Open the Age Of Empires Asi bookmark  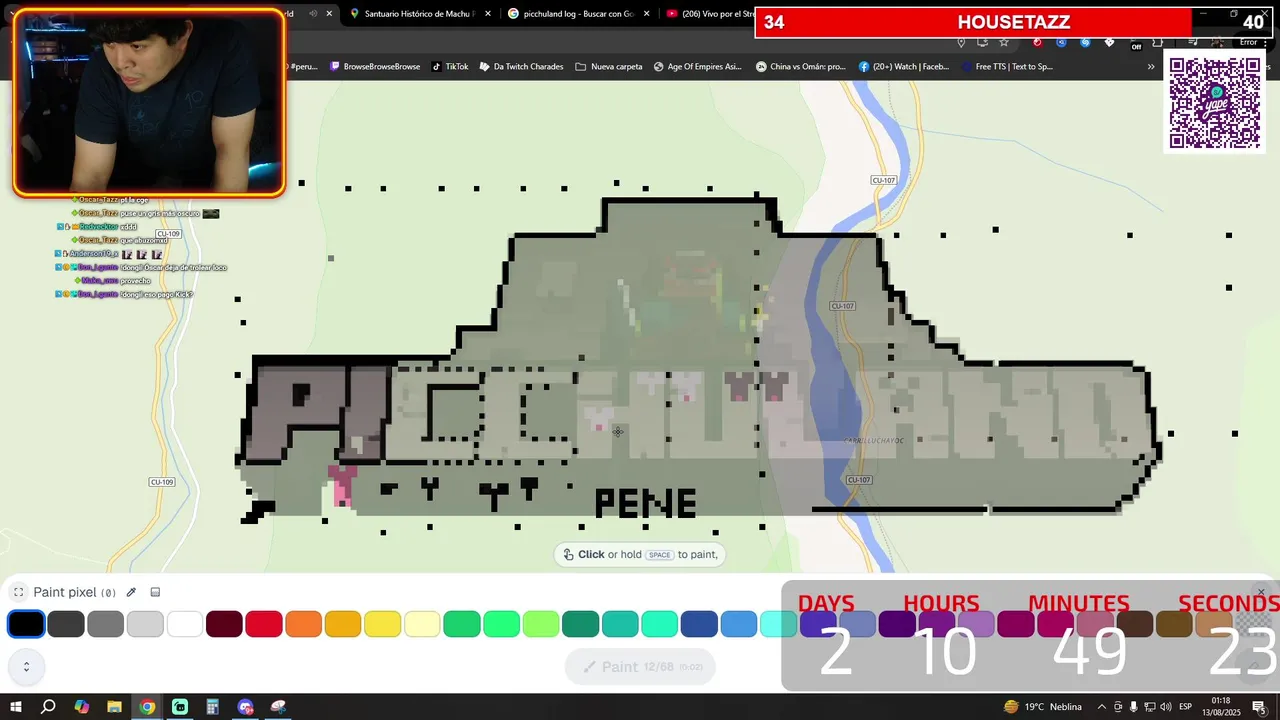pos(698,67)
